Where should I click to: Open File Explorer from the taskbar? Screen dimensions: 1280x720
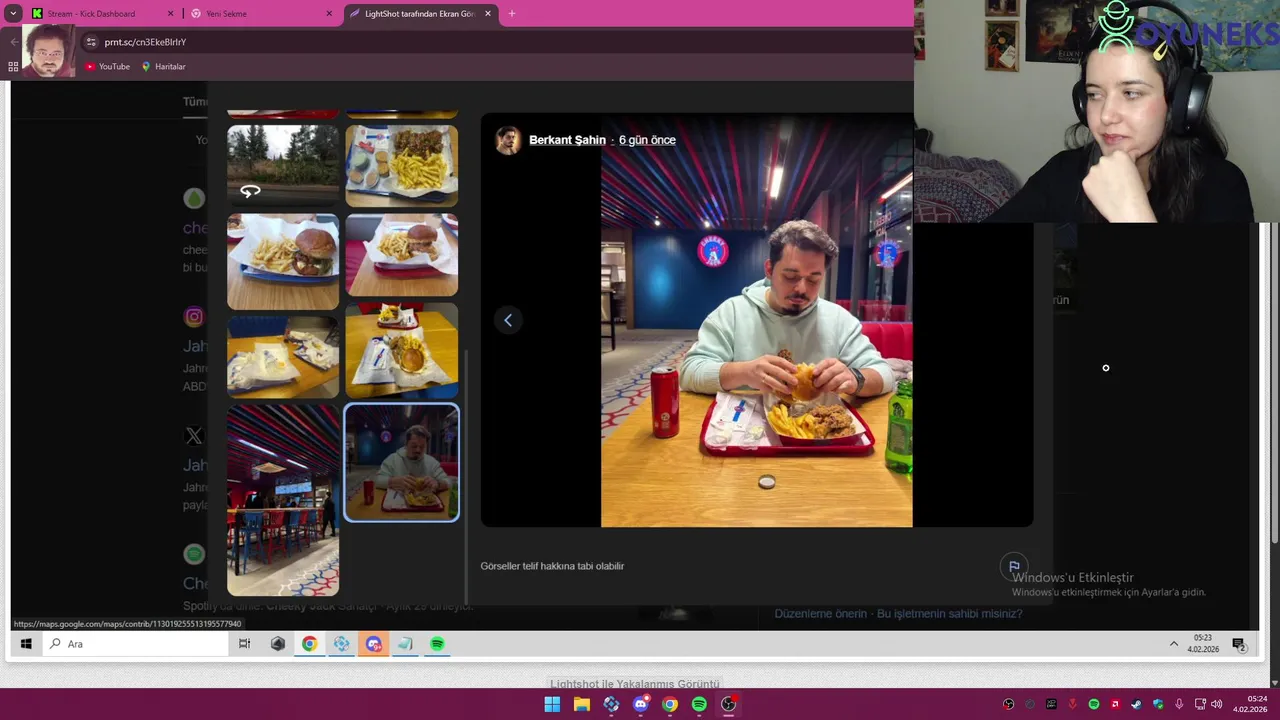point(581,704)
